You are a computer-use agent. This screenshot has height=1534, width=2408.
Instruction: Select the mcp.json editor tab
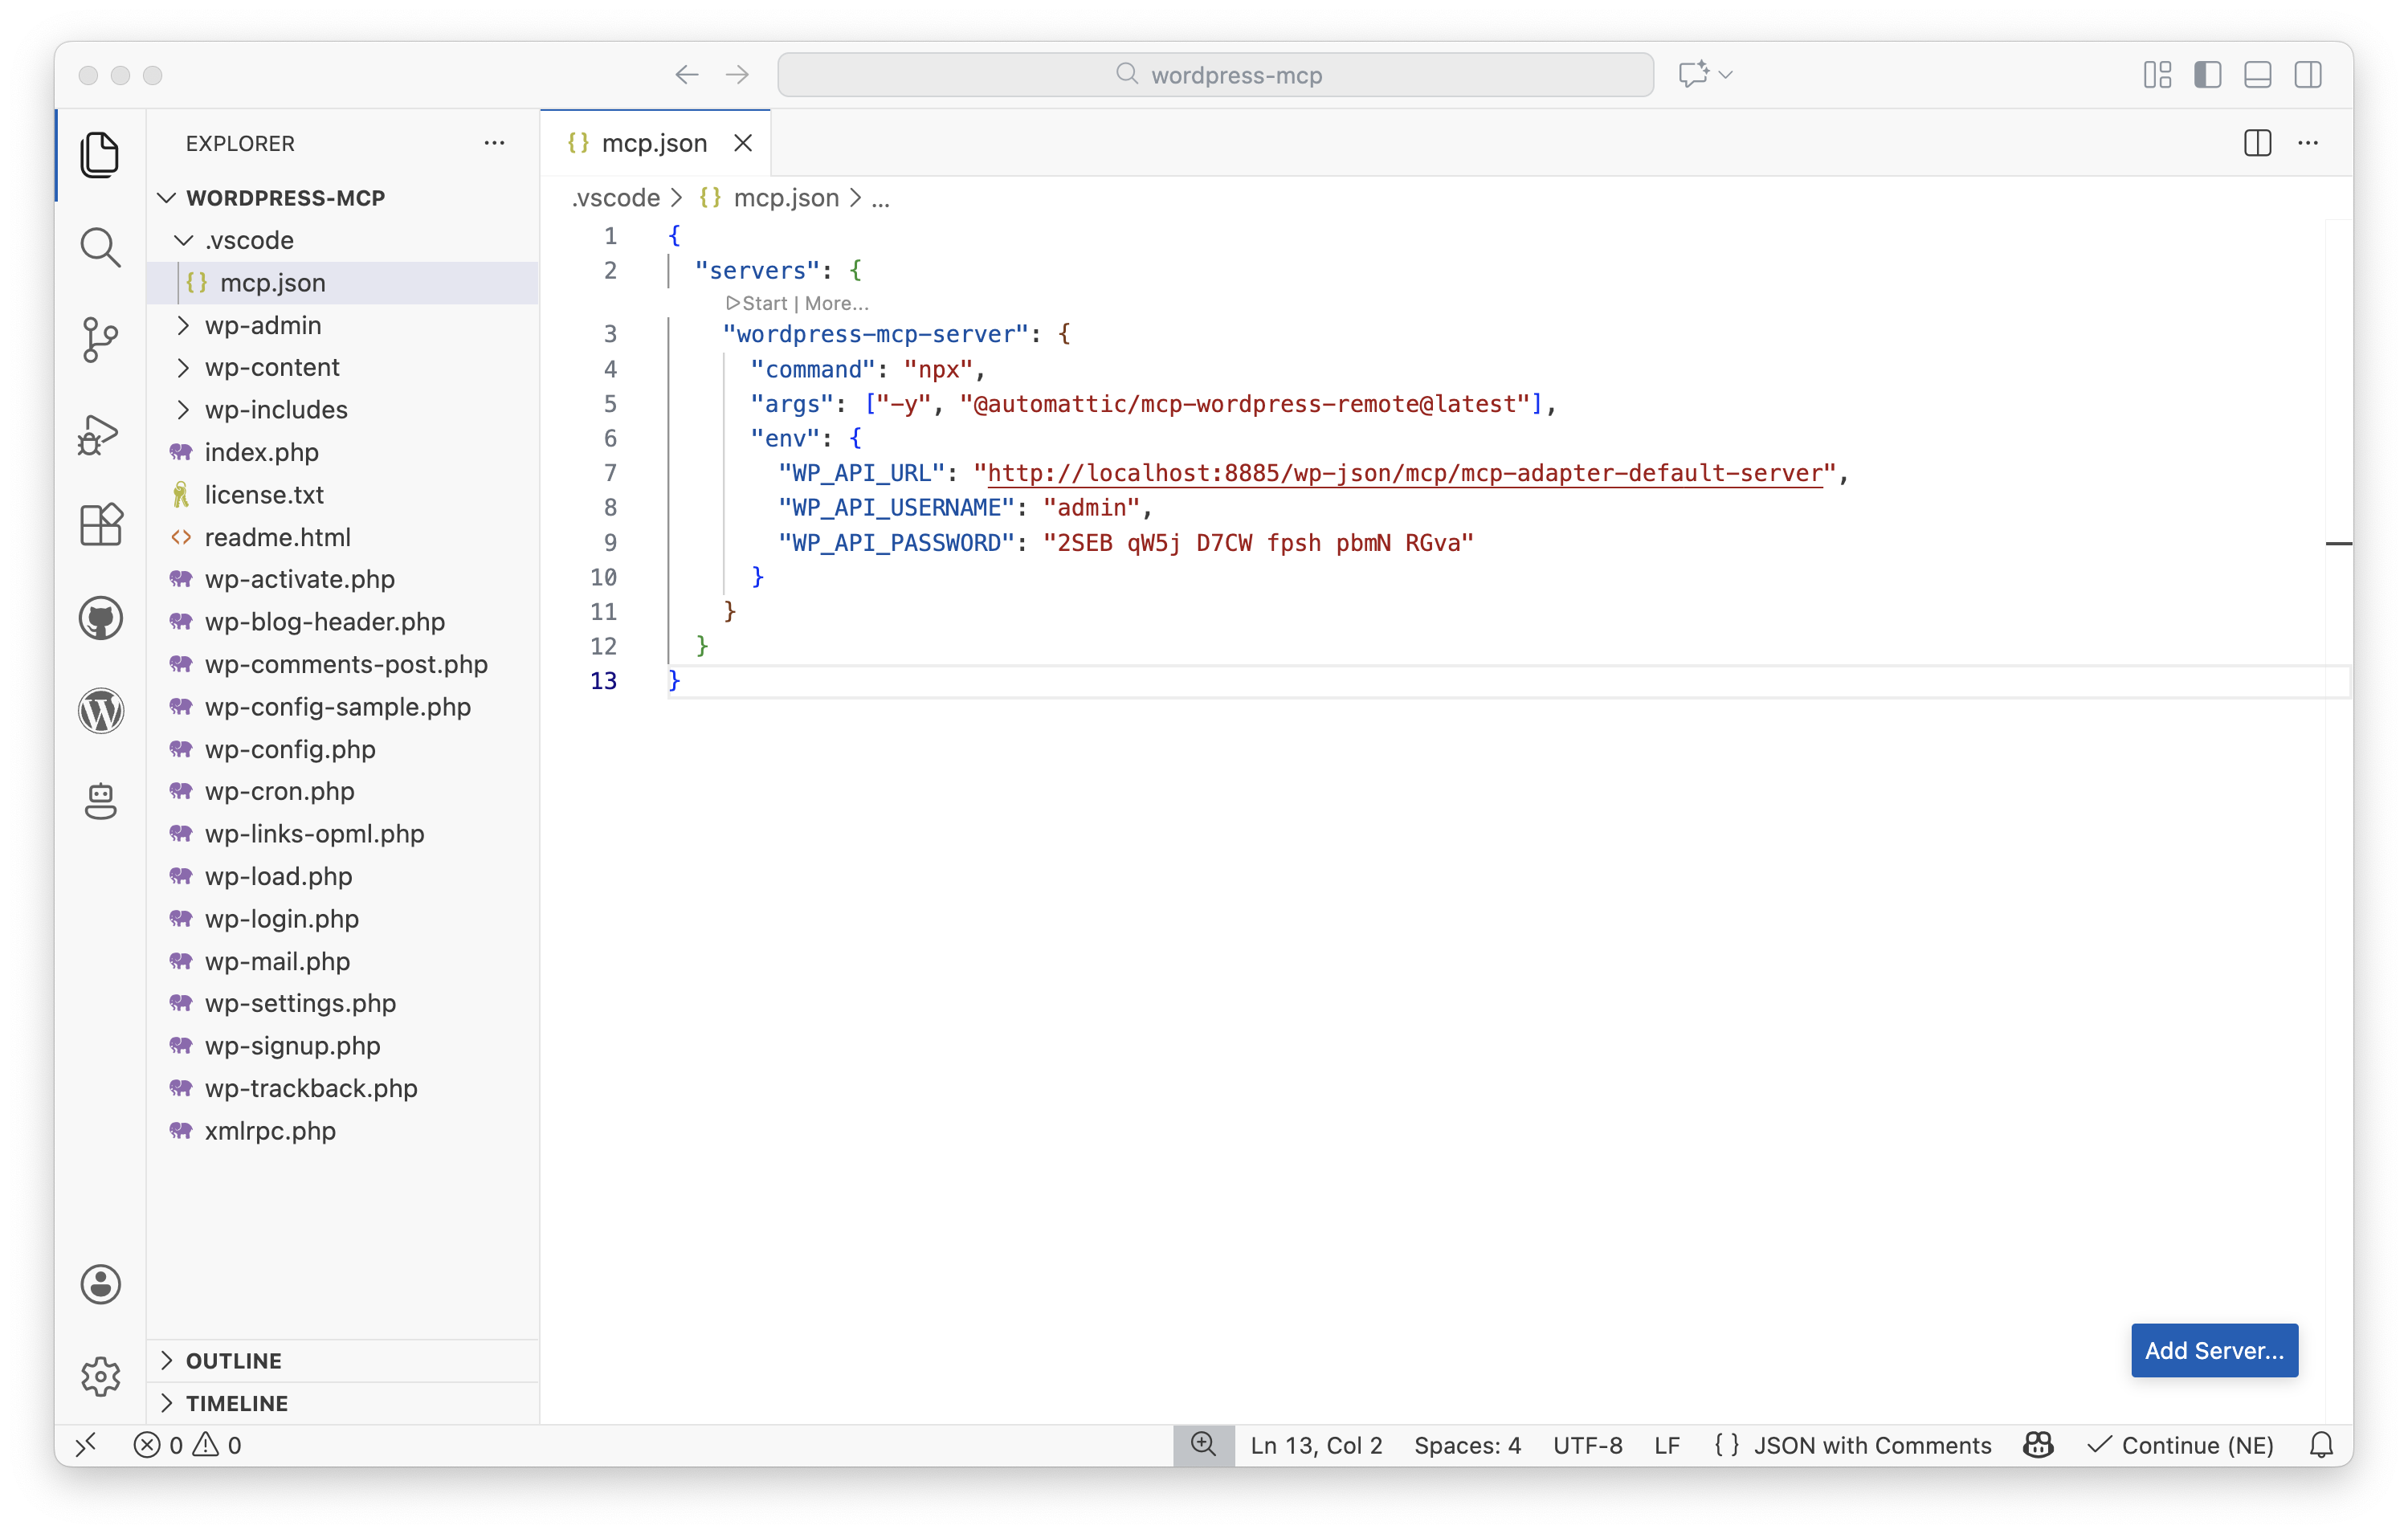pyautogui.click(x=655, y=143)
